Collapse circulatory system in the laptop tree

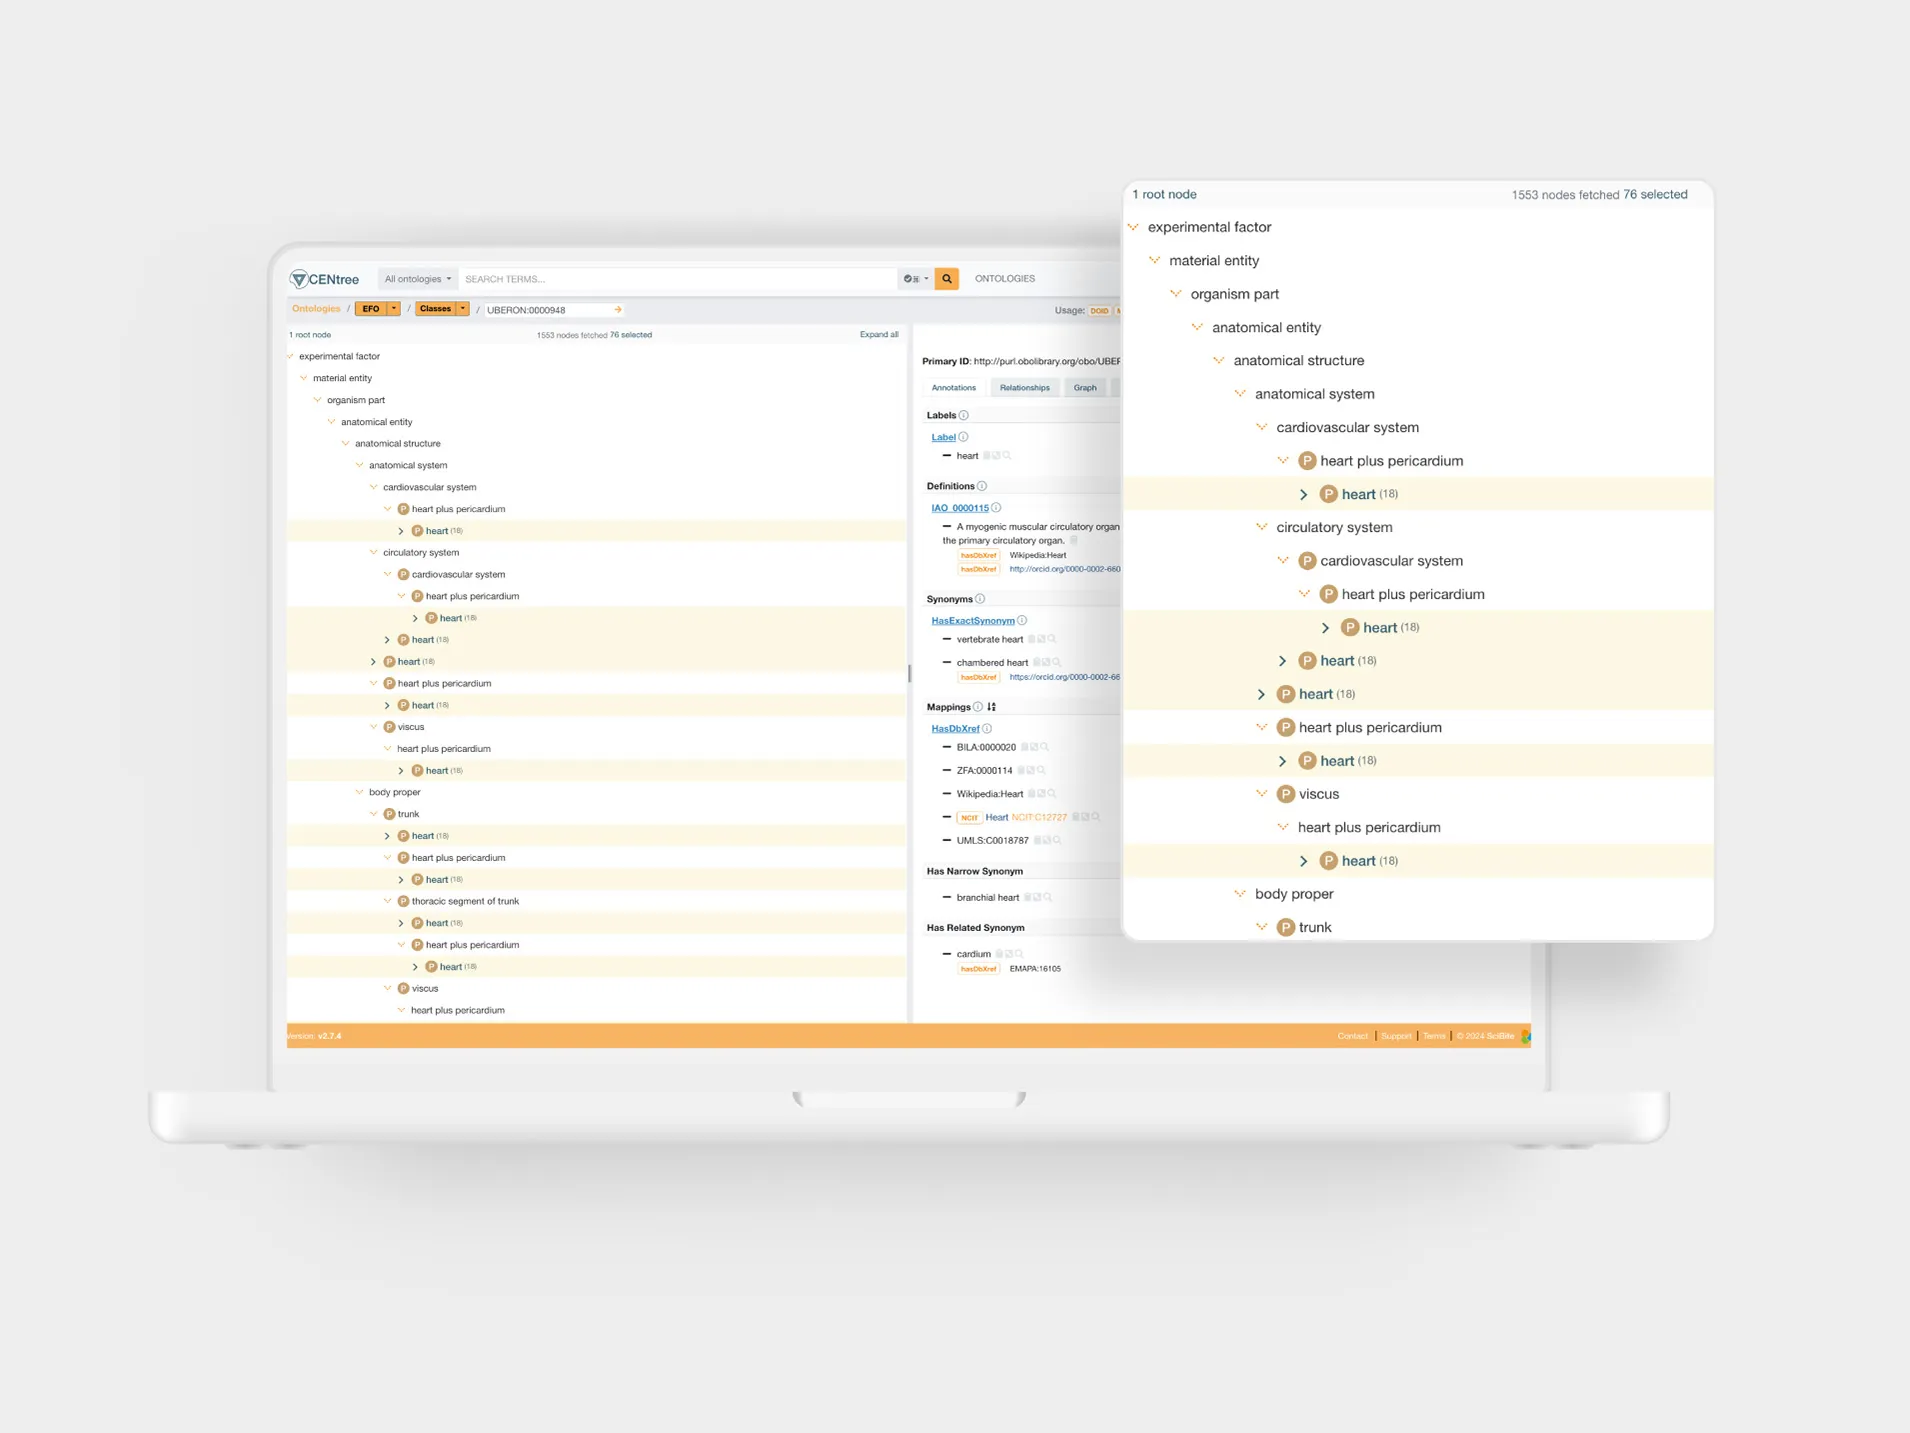point(374,552)
